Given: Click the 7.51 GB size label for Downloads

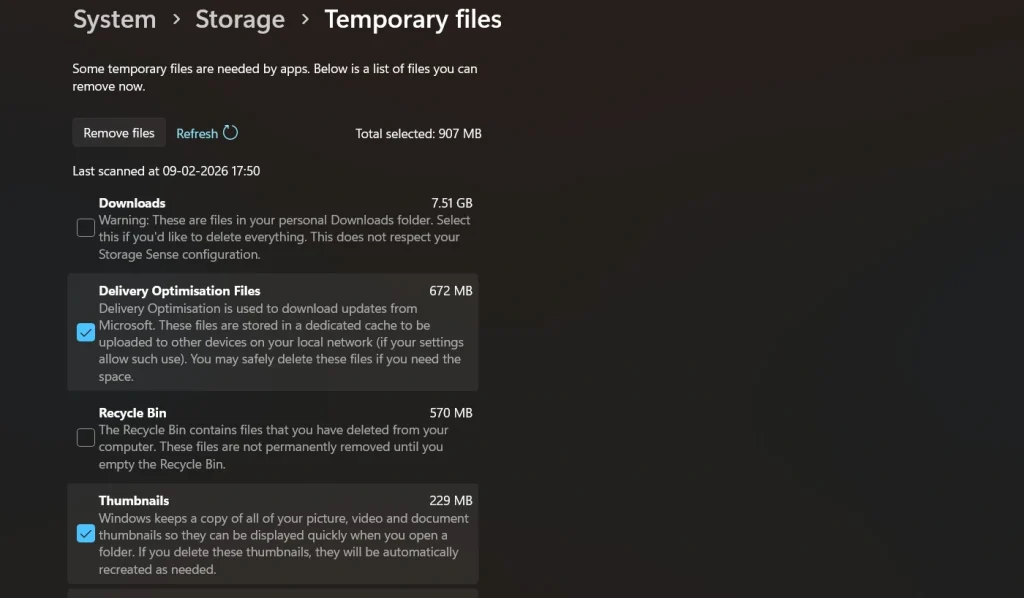Looking at the screenshot, I should click(452, 203).
